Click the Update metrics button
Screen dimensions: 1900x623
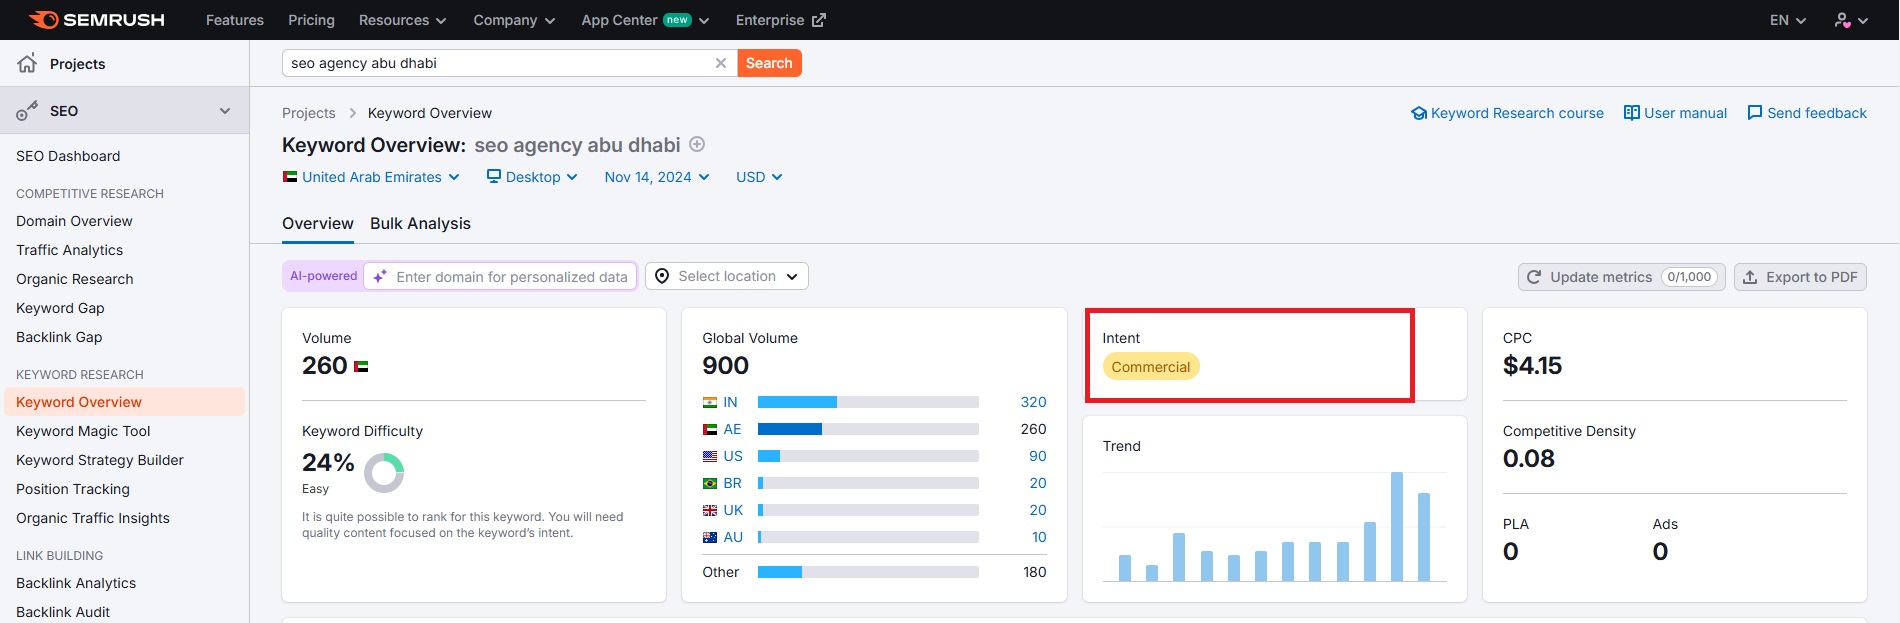1622,277
